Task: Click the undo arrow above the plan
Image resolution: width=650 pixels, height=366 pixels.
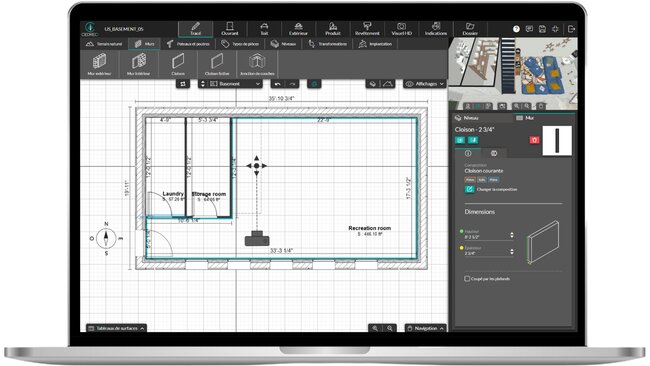Action: pos(278,84)
